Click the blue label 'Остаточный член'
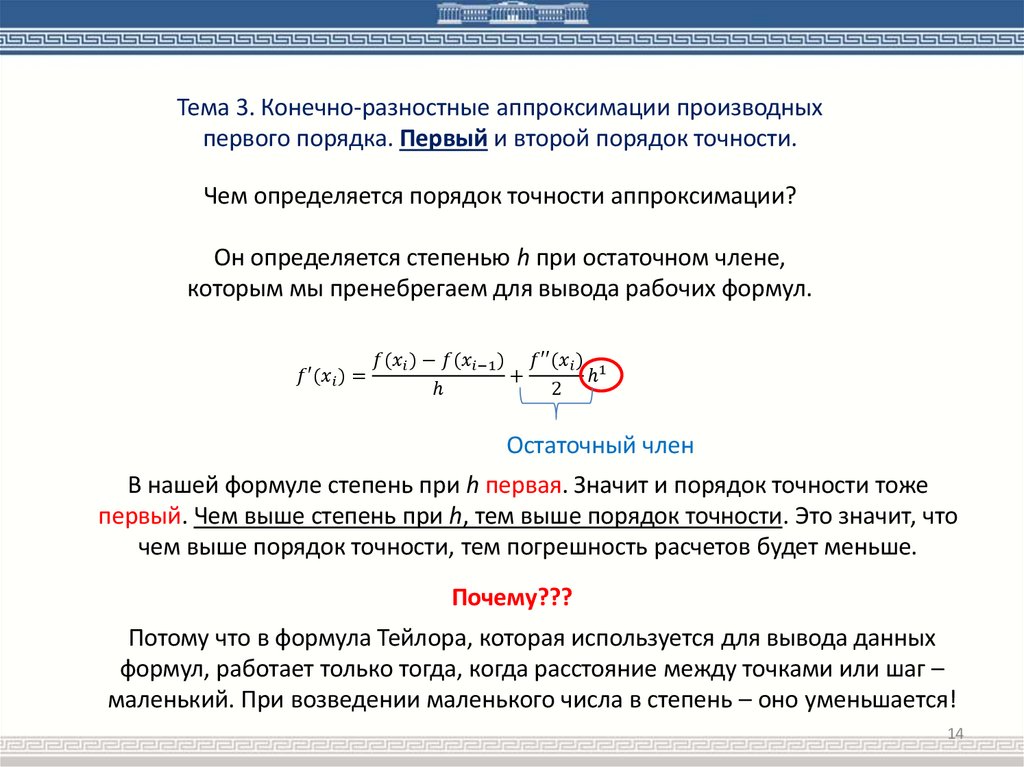 600,446
